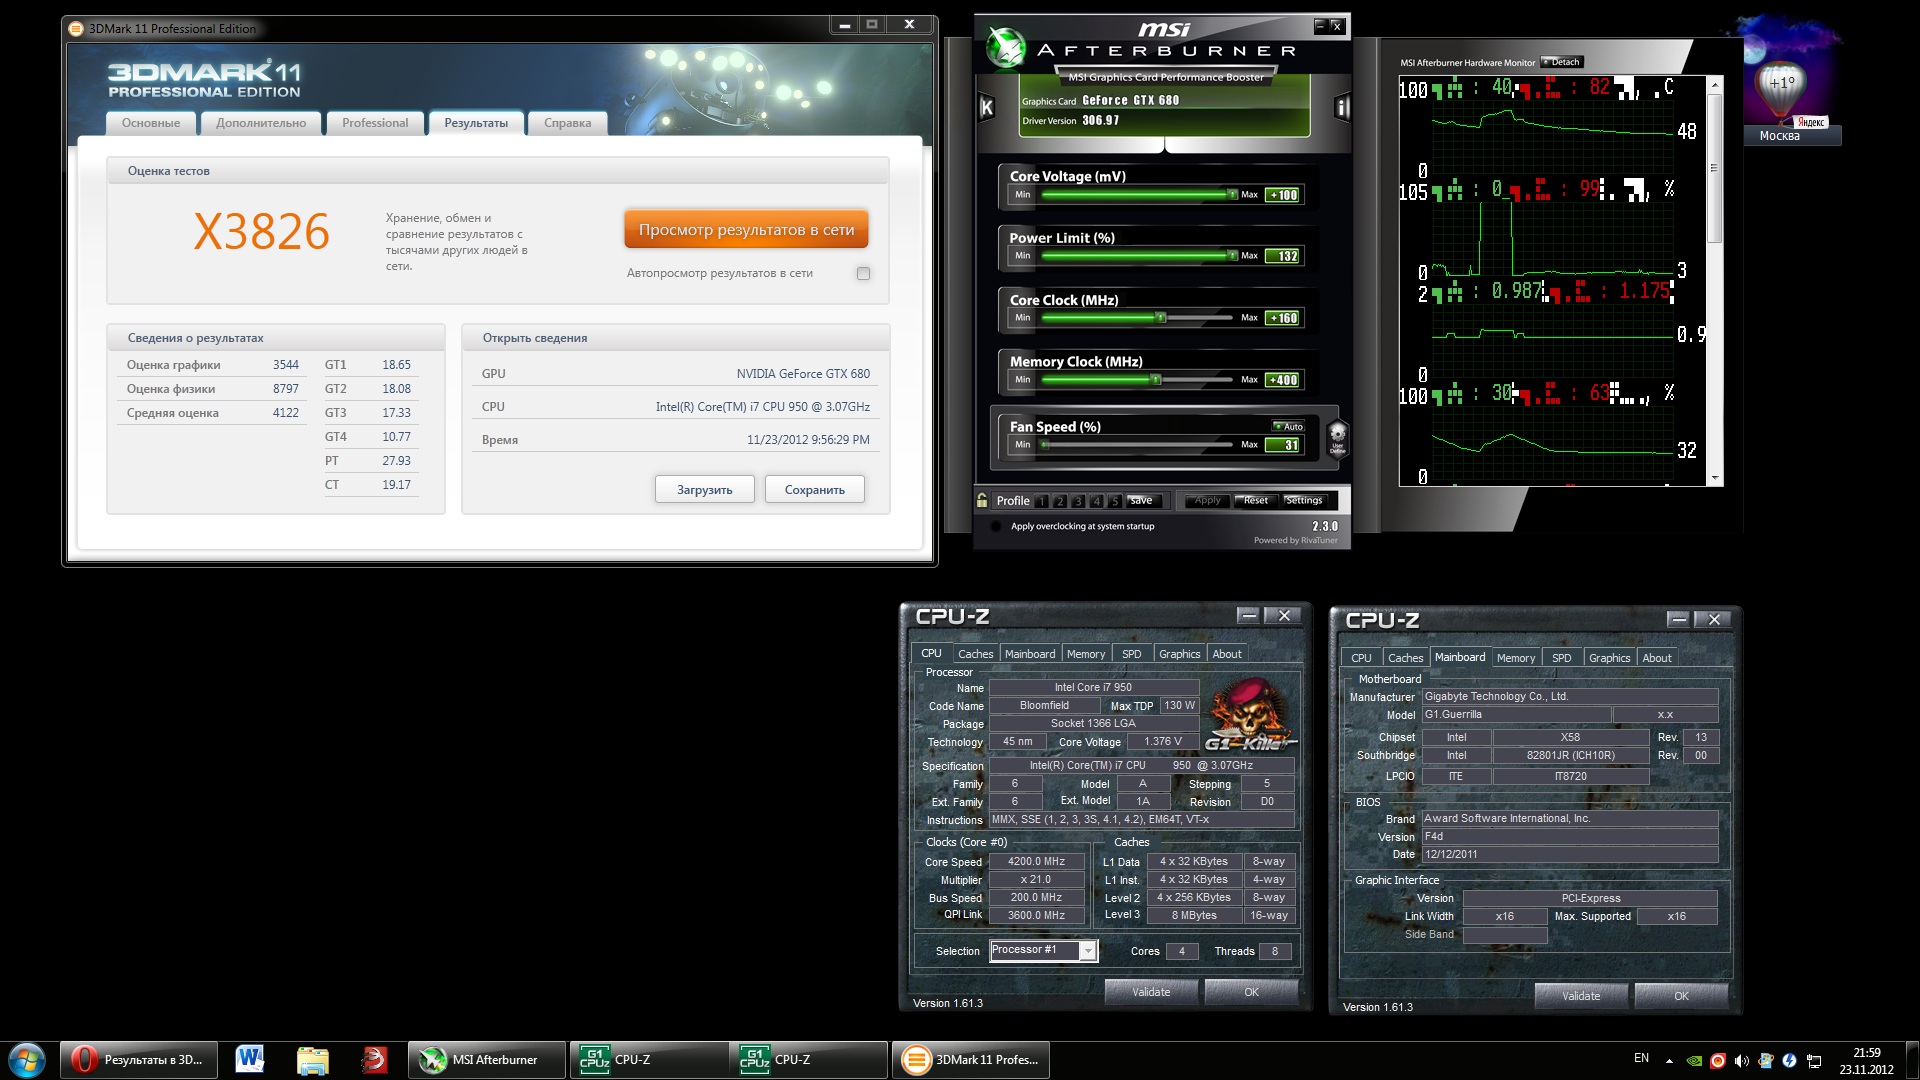This screenshot has height=1080, width=1920.
Task: Click the X3826 score text
Action: point(261,232)
